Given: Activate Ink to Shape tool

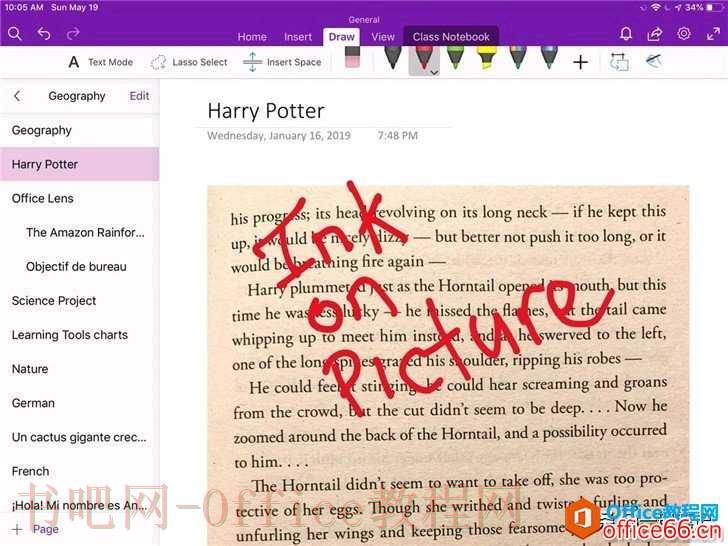Looking at the screenshot, I should 619,62.
